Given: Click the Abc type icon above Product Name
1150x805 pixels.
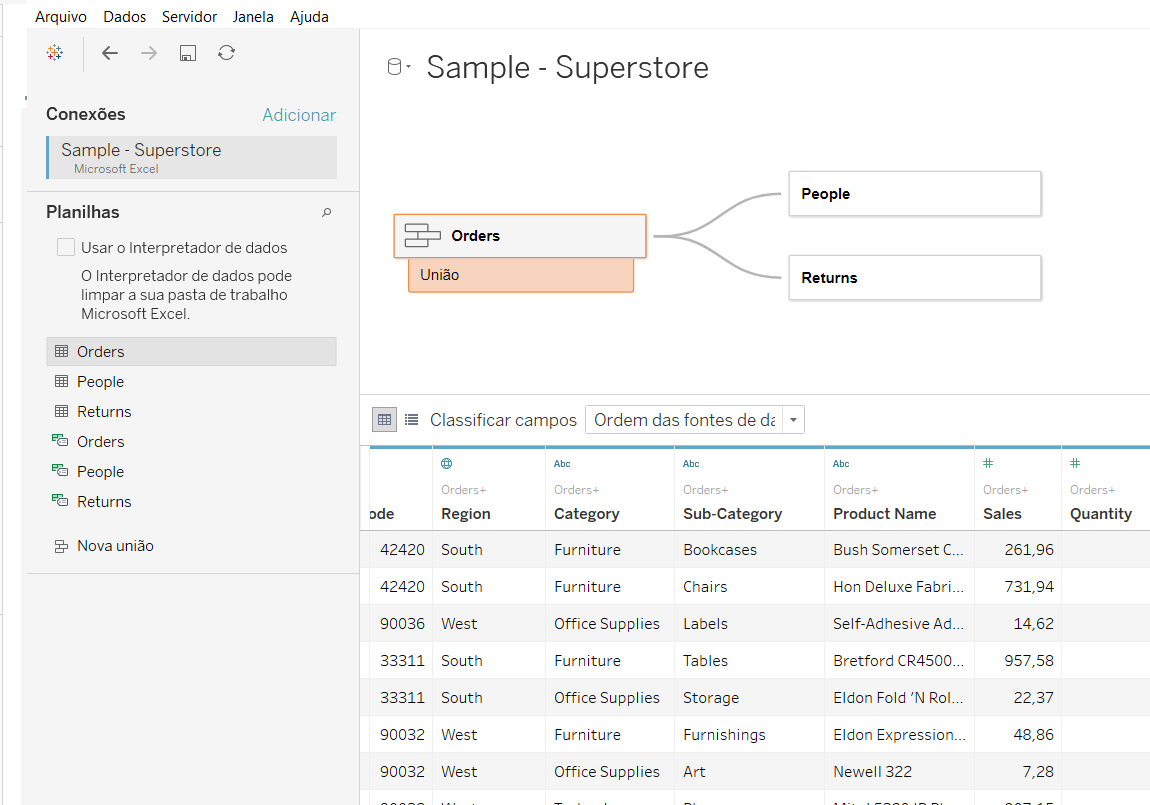Looking at the screenshot, I should pos(841,463).
